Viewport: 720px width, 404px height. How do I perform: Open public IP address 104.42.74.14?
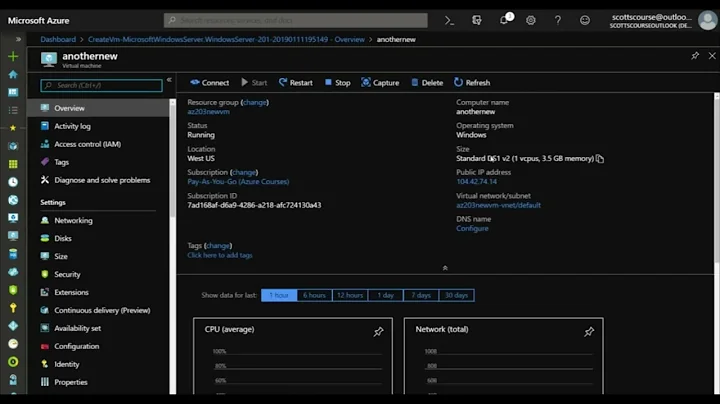click(x=477, y=182)
